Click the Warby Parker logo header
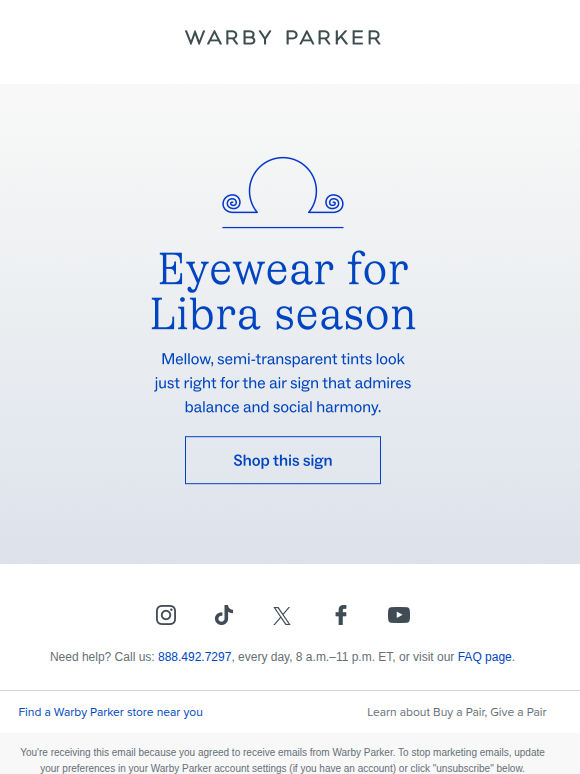This screenshot has height=774, width=580. click(283, 38)
